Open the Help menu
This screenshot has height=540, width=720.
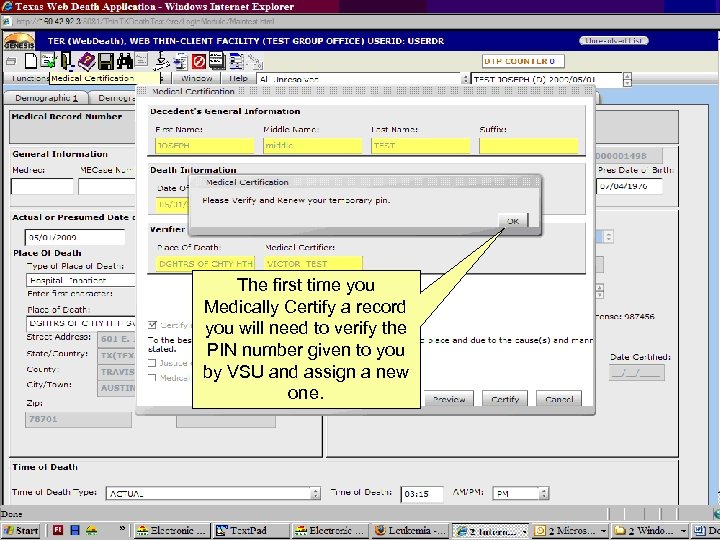click(238, 78)
